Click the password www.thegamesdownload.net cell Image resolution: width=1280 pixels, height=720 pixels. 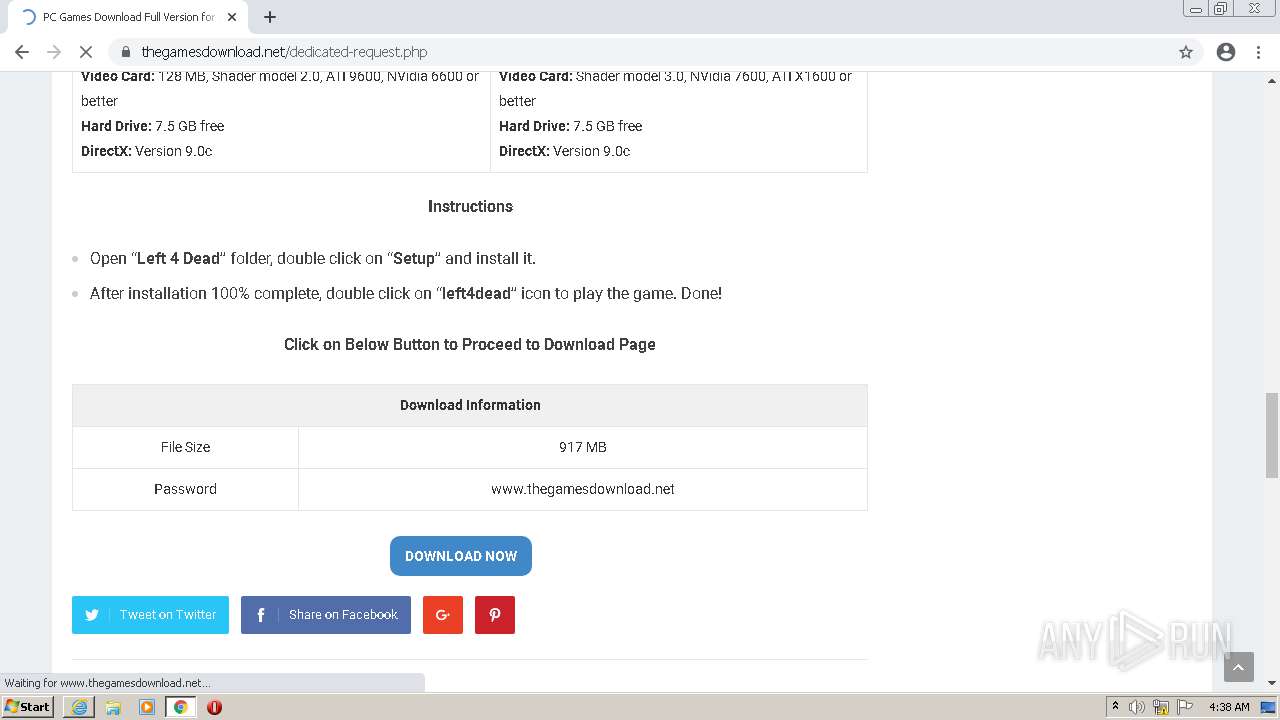pyautogui.click(x=583, y=489)
